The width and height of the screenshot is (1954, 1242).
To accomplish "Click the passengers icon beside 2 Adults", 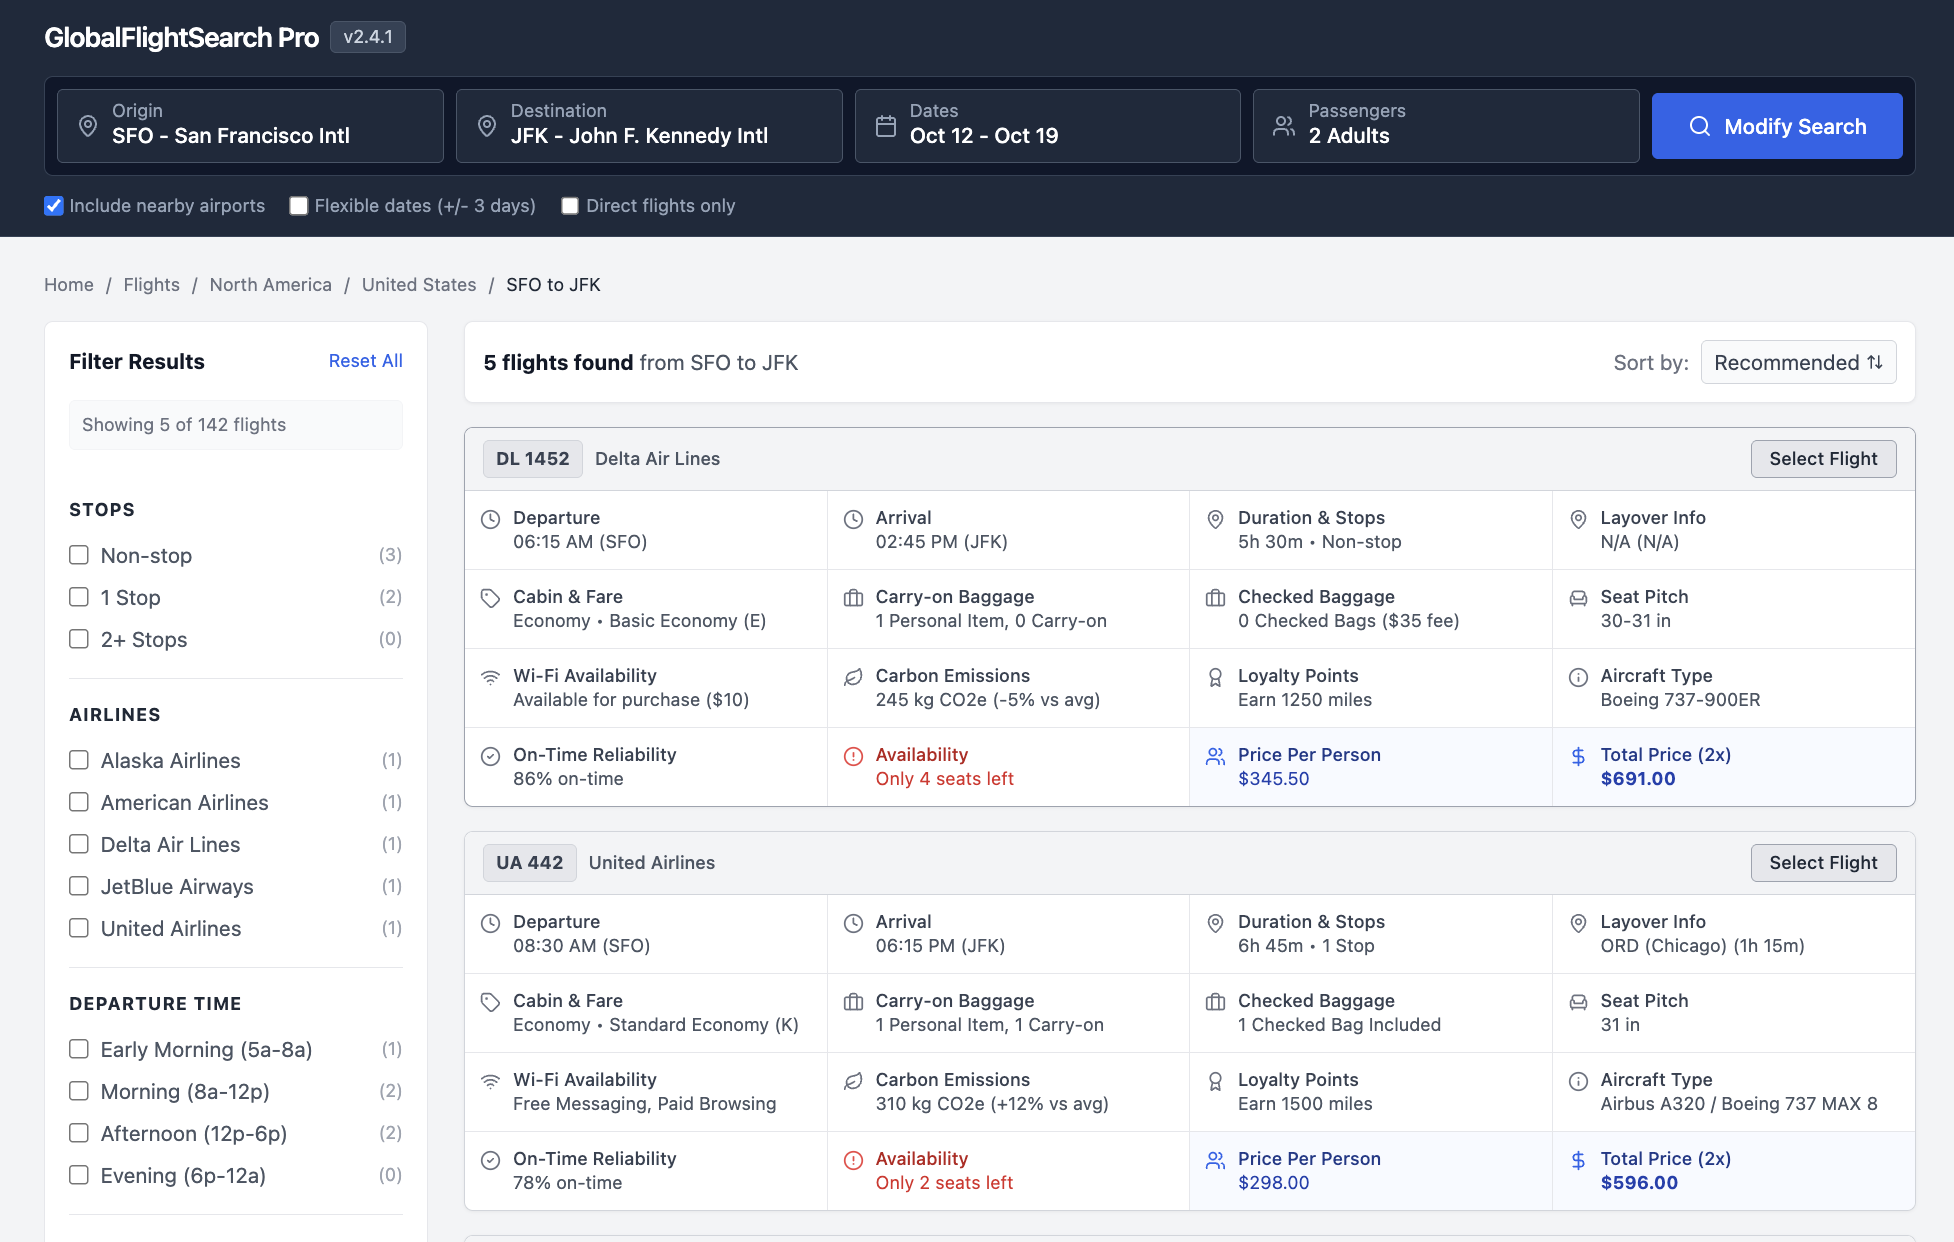I will point(1284,126).
